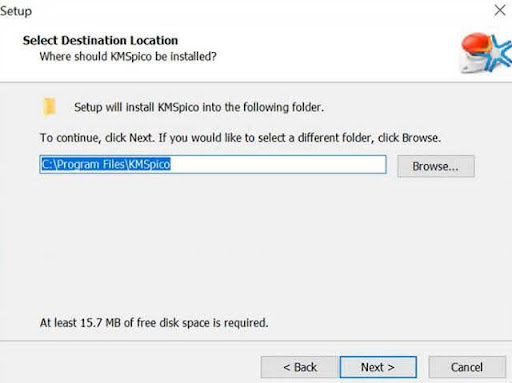The image size is (512, 383).
Task: Click the Next > button
Action: pyautogui.click(x=378, y=367)
